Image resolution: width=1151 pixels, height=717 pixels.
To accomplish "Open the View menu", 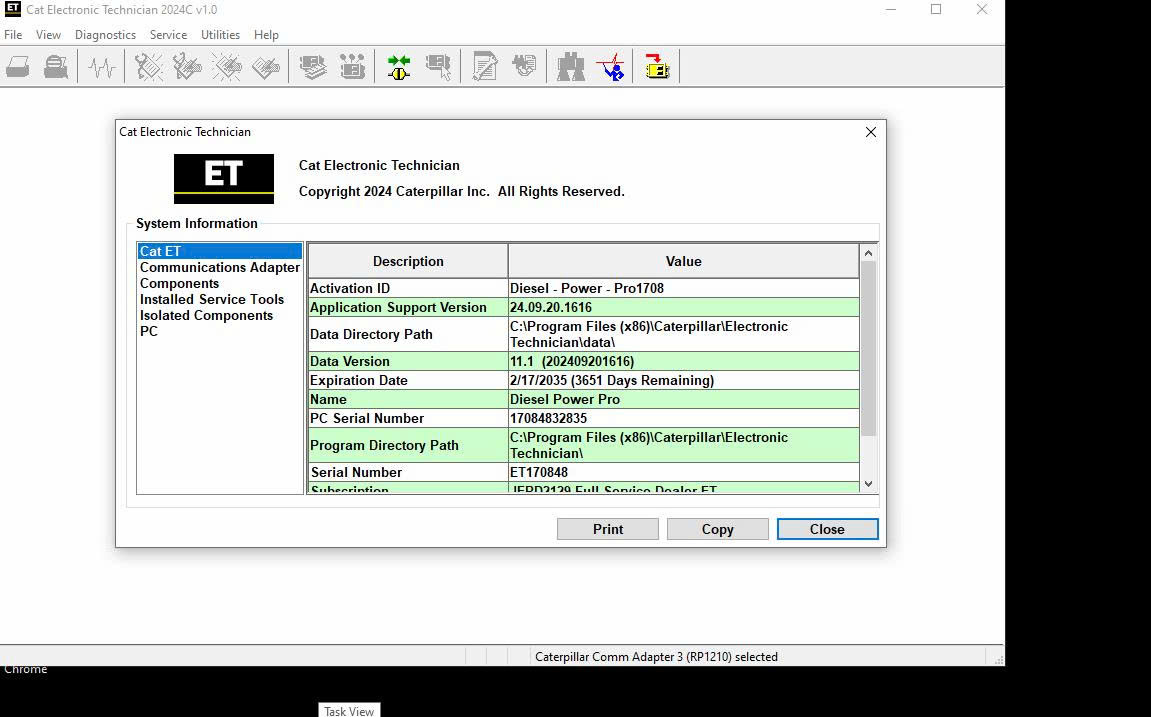I will click(48, 34).
